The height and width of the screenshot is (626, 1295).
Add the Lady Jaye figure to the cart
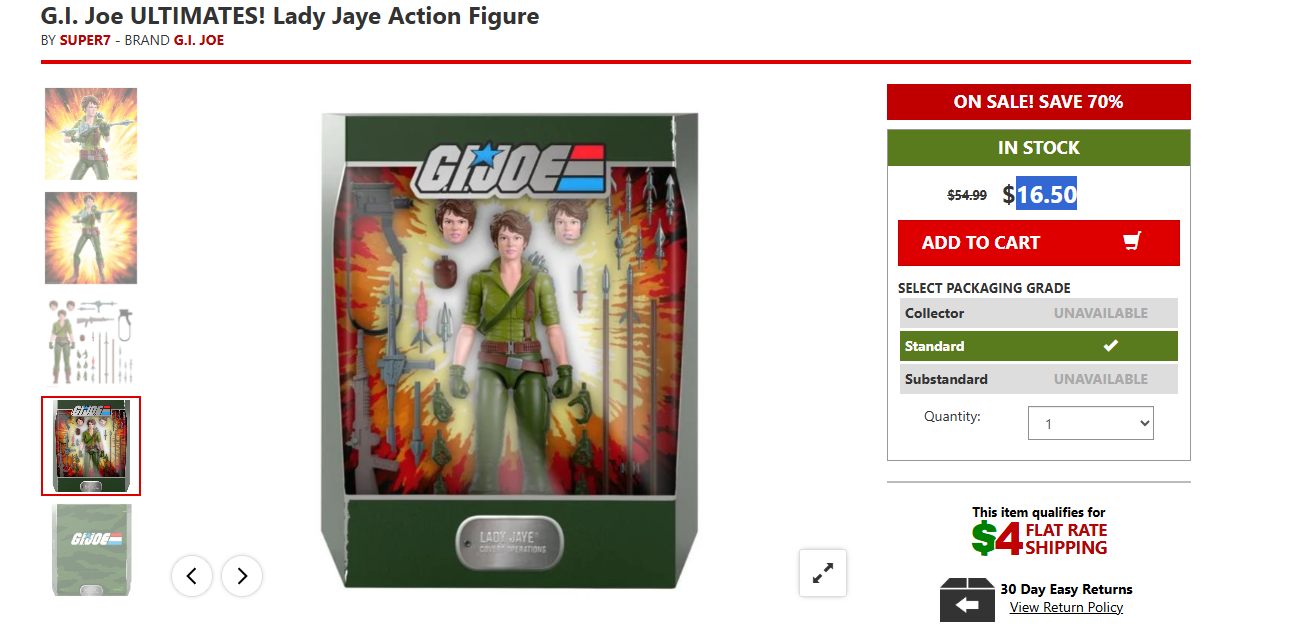[x=1039, y=243]
